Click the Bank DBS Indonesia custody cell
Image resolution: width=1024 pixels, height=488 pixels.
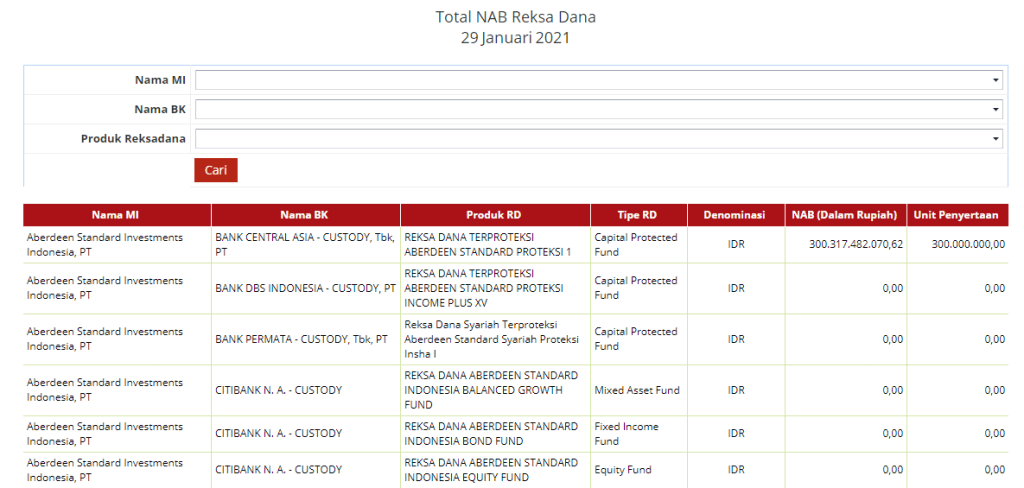click(x=305, y=288)
